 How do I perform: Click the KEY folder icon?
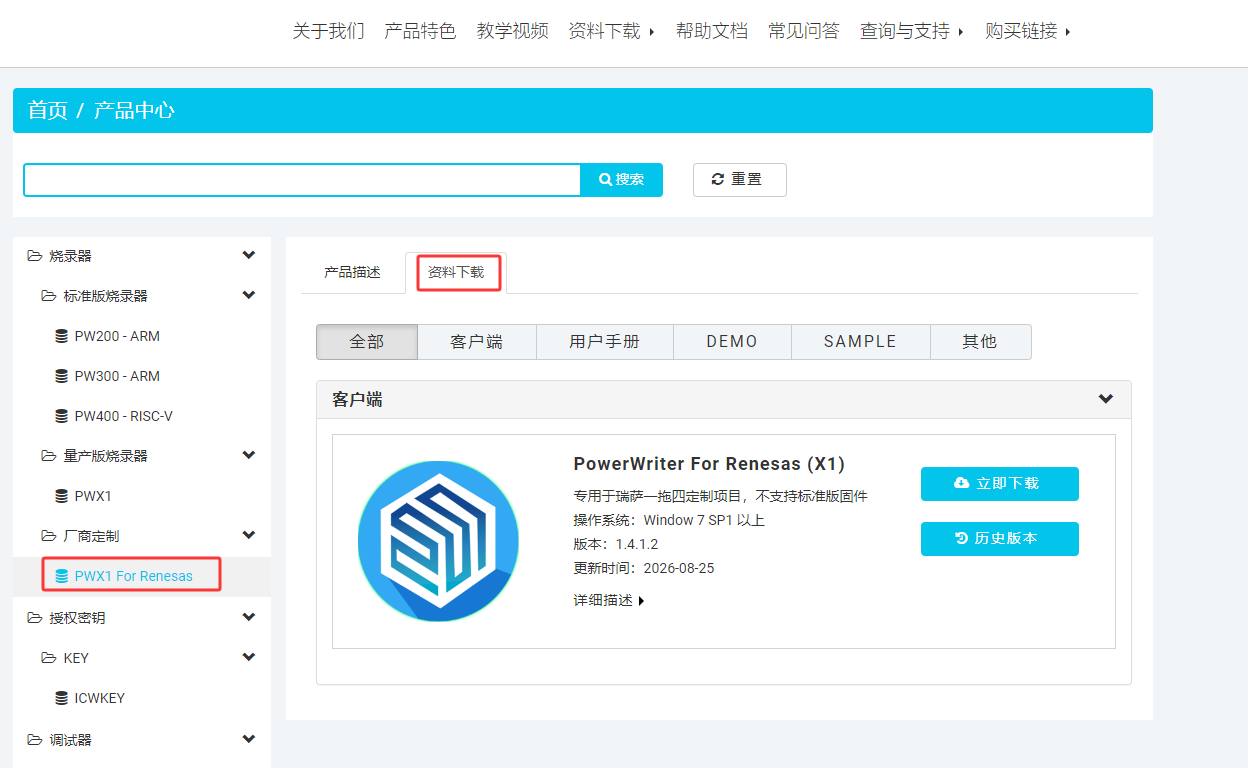[49, 658]
